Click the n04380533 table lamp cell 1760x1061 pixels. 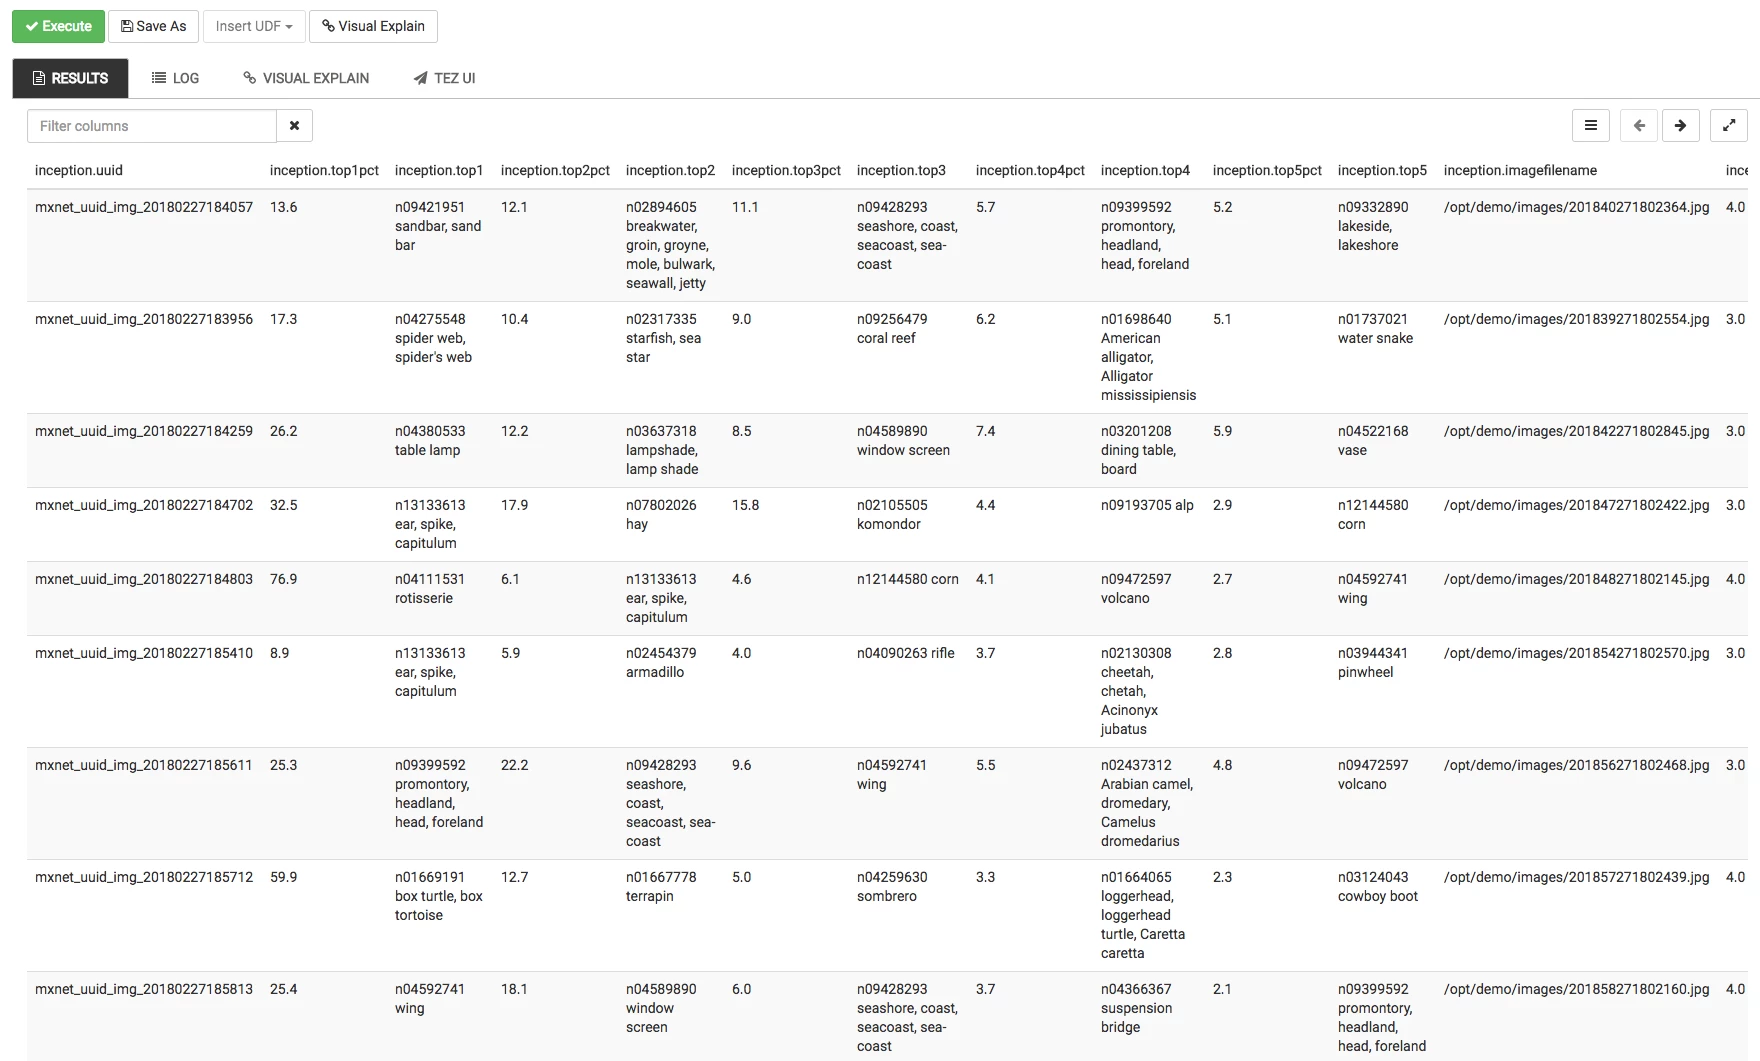(x=430, y=441)
